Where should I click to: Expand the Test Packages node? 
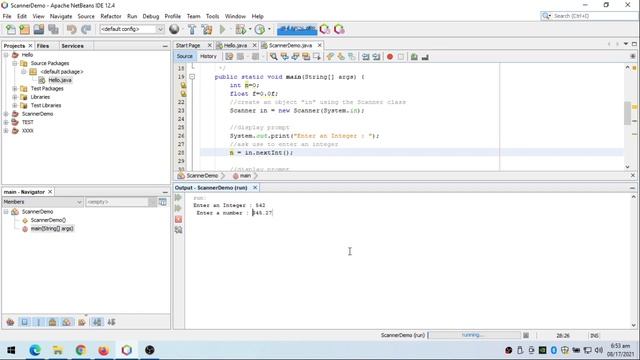pyautogui.click(x=15, y=89)
